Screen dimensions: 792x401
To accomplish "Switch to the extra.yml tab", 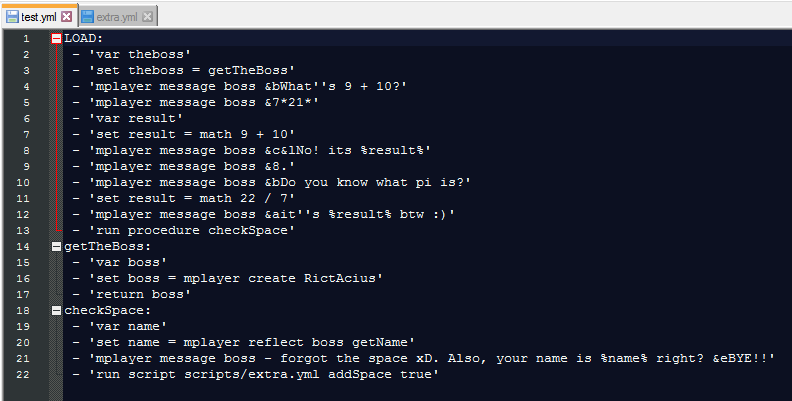I will point(117,17).
